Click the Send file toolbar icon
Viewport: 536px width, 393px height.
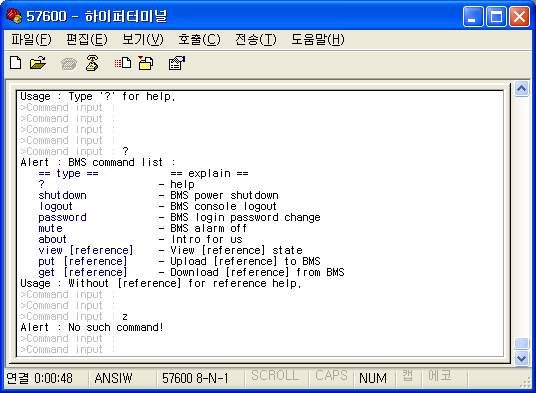click(x=123, y=63)
